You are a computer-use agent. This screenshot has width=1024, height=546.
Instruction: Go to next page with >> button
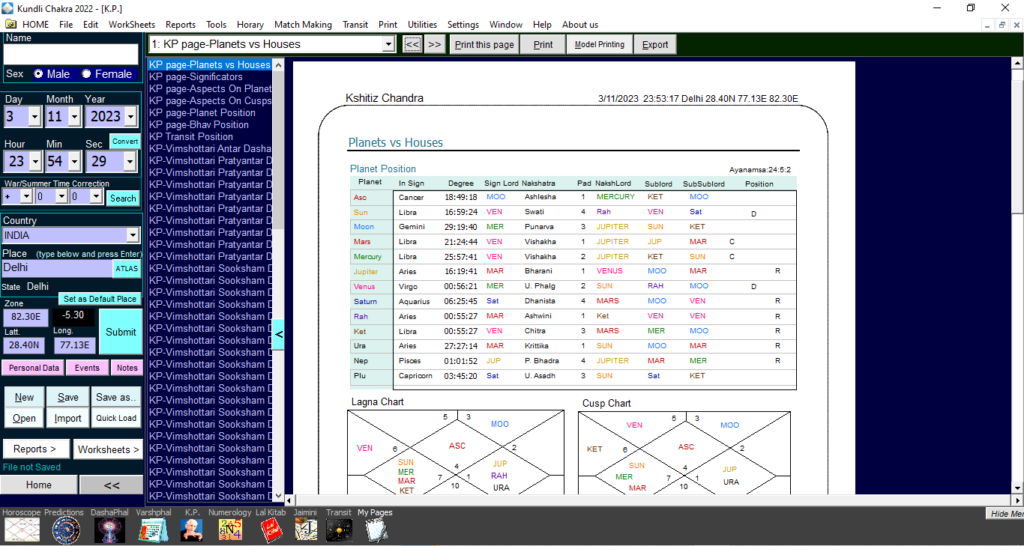(x=434, y=44)
